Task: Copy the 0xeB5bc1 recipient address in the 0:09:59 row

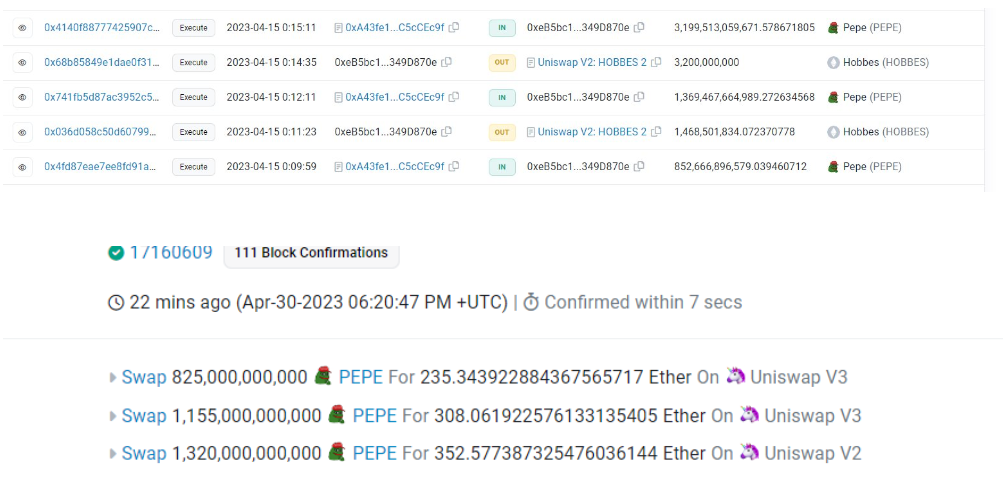Action: click(639, 167)
